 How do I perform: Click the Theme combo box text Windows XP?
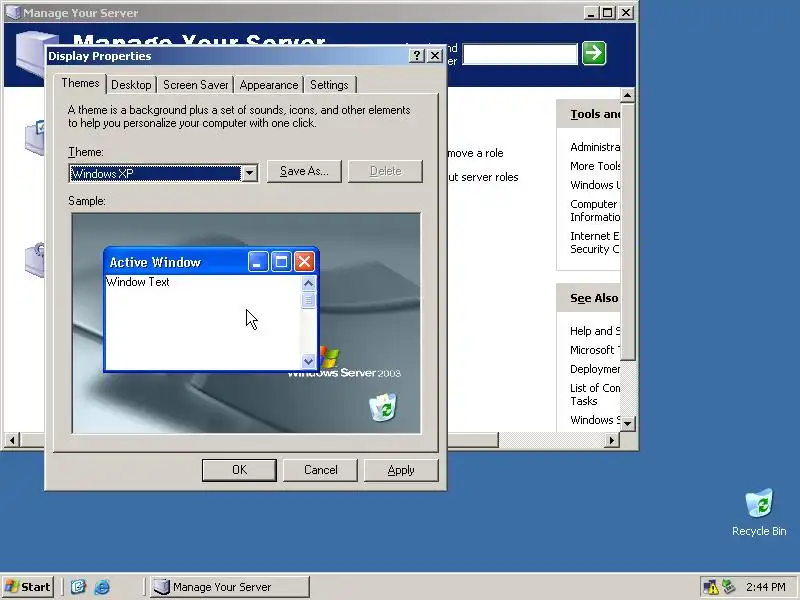coord(103,174)
